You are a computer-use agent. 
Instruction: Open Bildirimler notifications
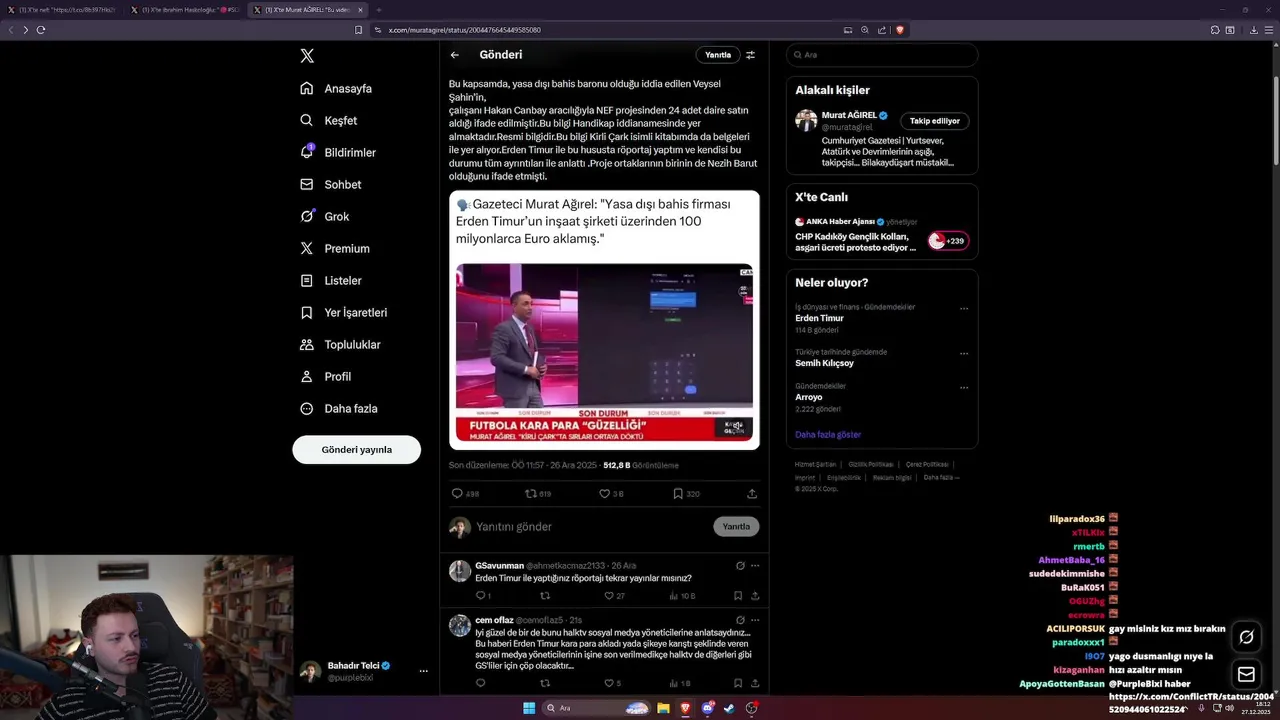[338, 152]
